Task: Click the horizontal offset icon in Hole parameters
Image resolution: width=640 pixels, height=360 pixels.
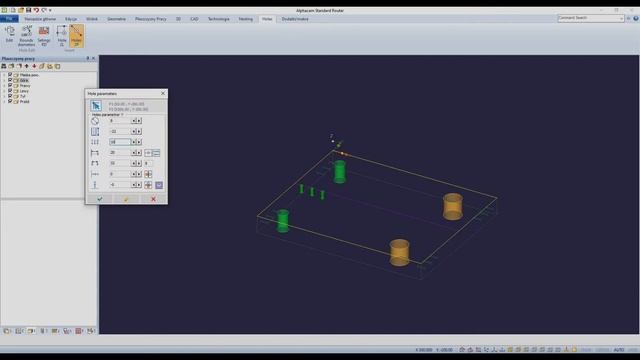Action: click(x=95, y=174)
